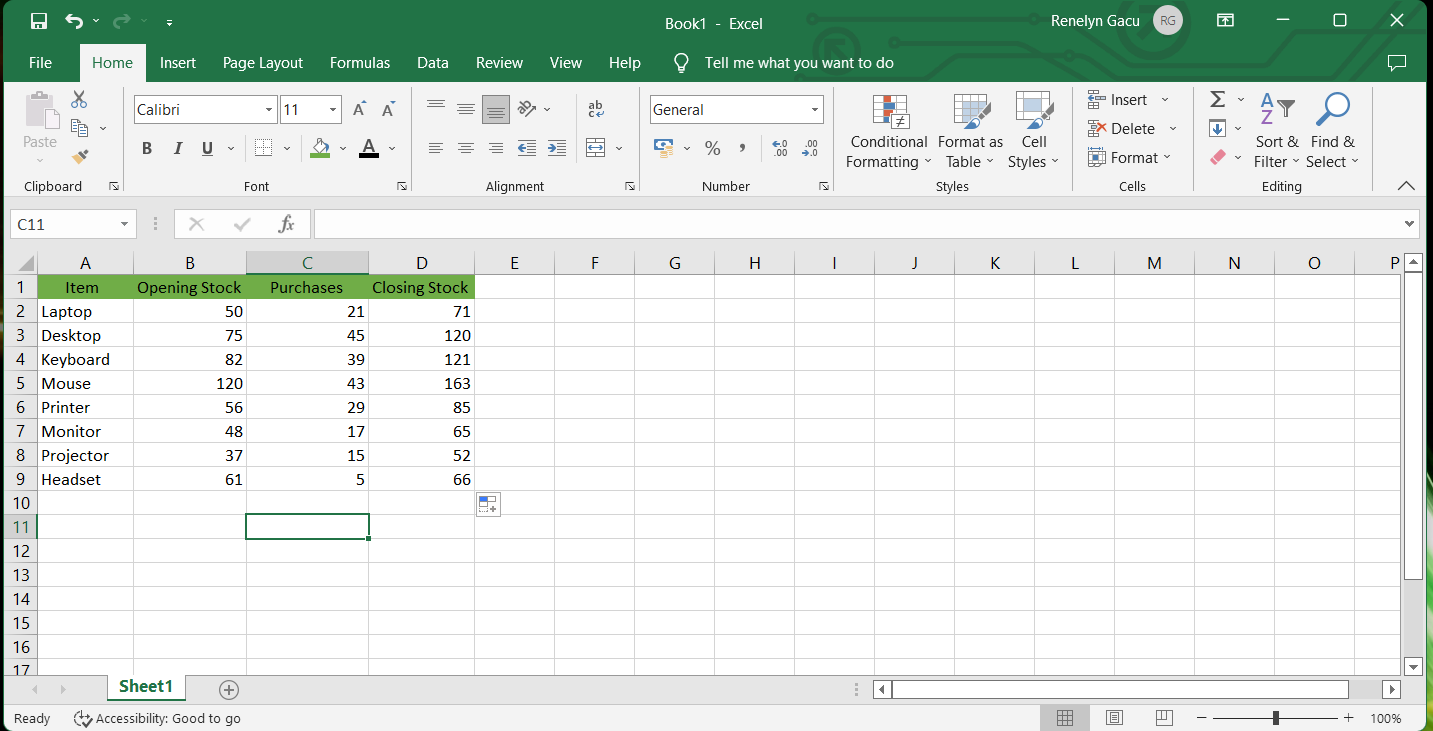The height and width of the screenshot is (731, 1433).
Task: Select the Format Painter brush
Action: 80,157
